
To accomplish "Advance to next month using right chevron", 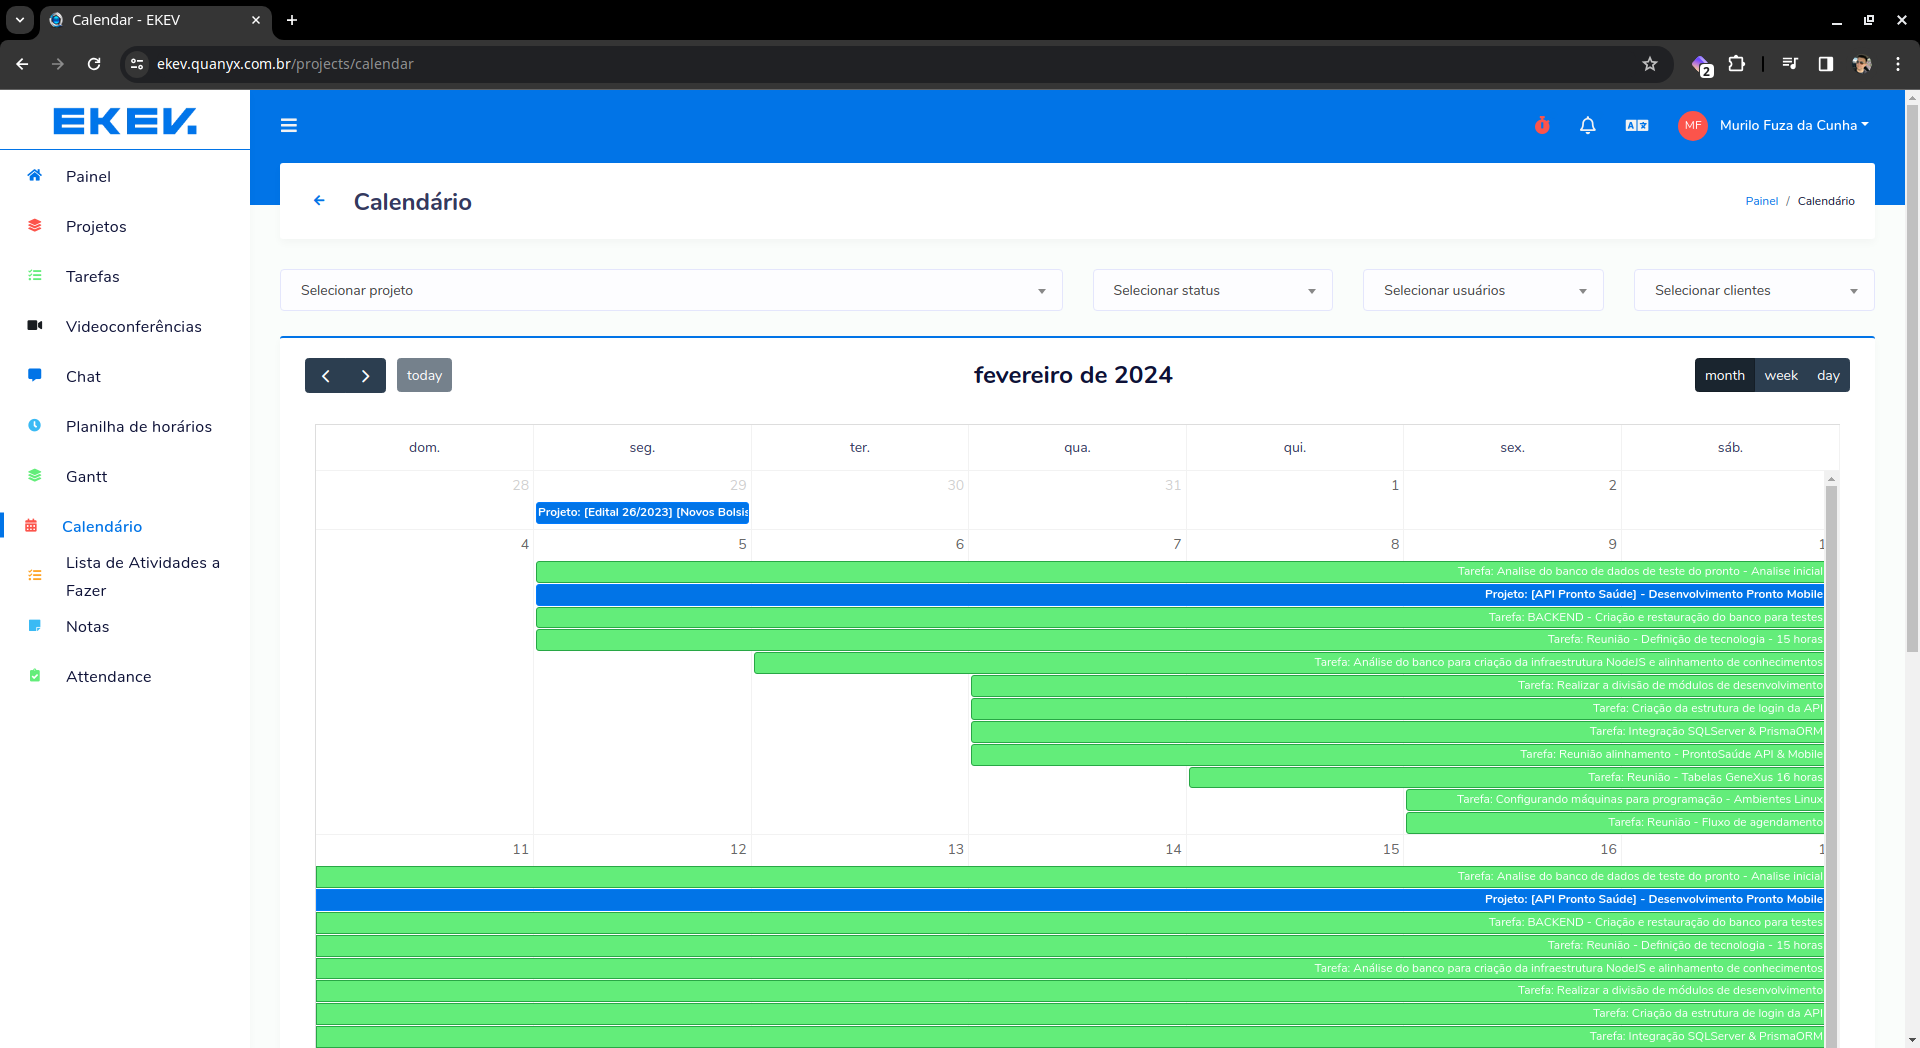I will 365,376.
